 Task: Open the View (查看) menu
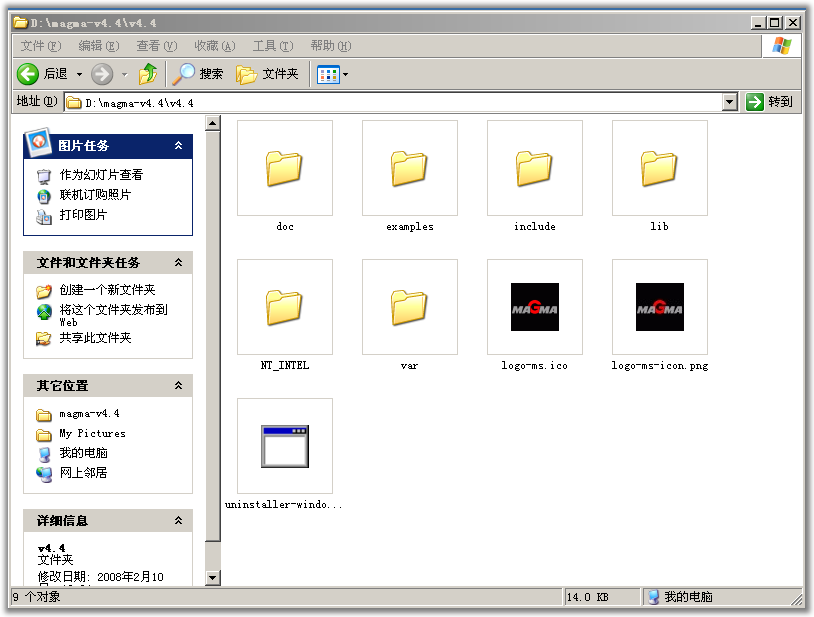(x=157, y=46)
